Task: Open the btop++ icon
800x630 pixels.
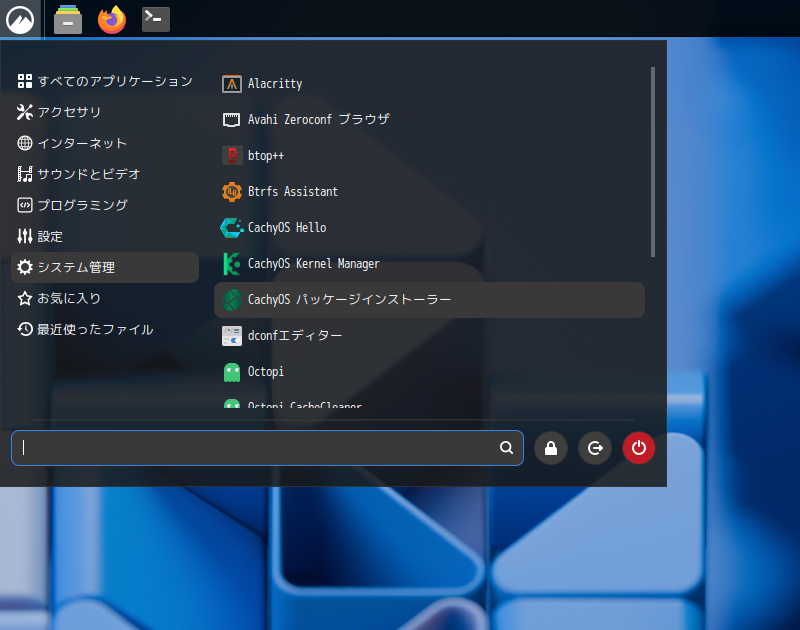Action: tap(232, 156)
